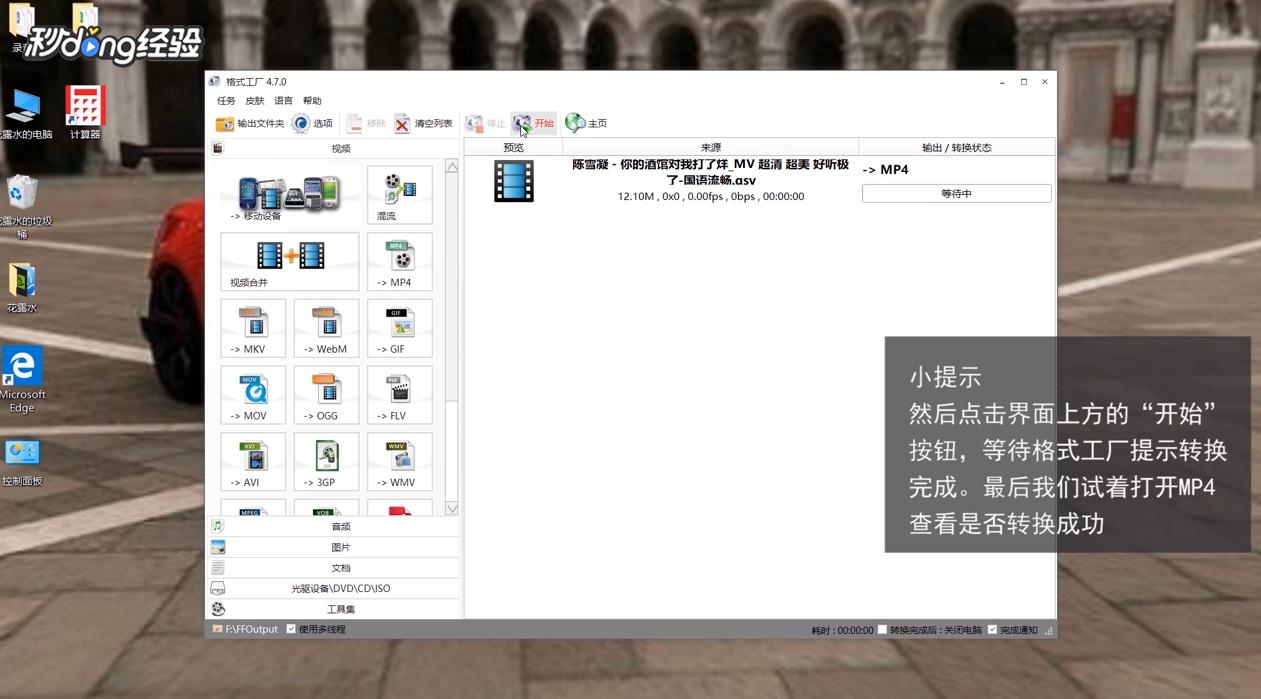The image size is (1261, 699).
Task: Open the 任务 menu
Action: click(x=226, y=101)
